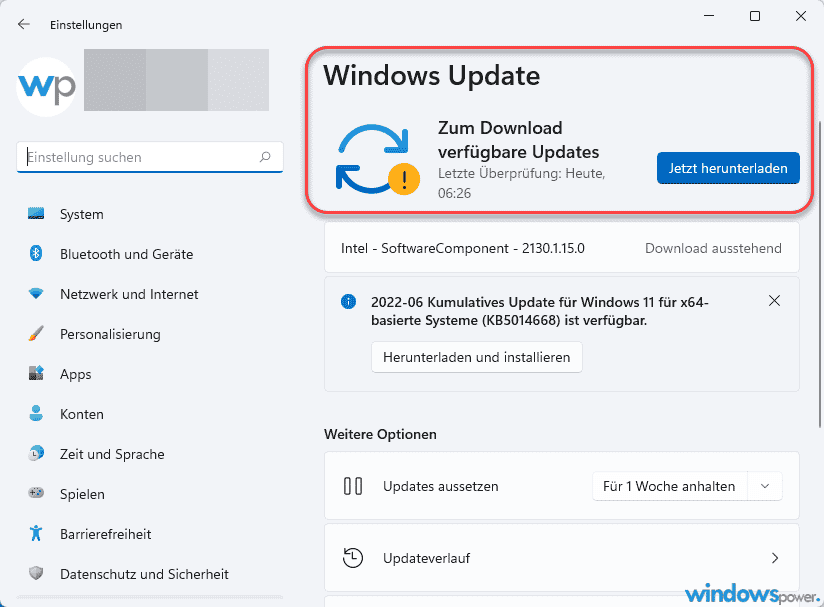
Task: Click the blue info icon
Action: pyautogui.click(x=348, y=302)
